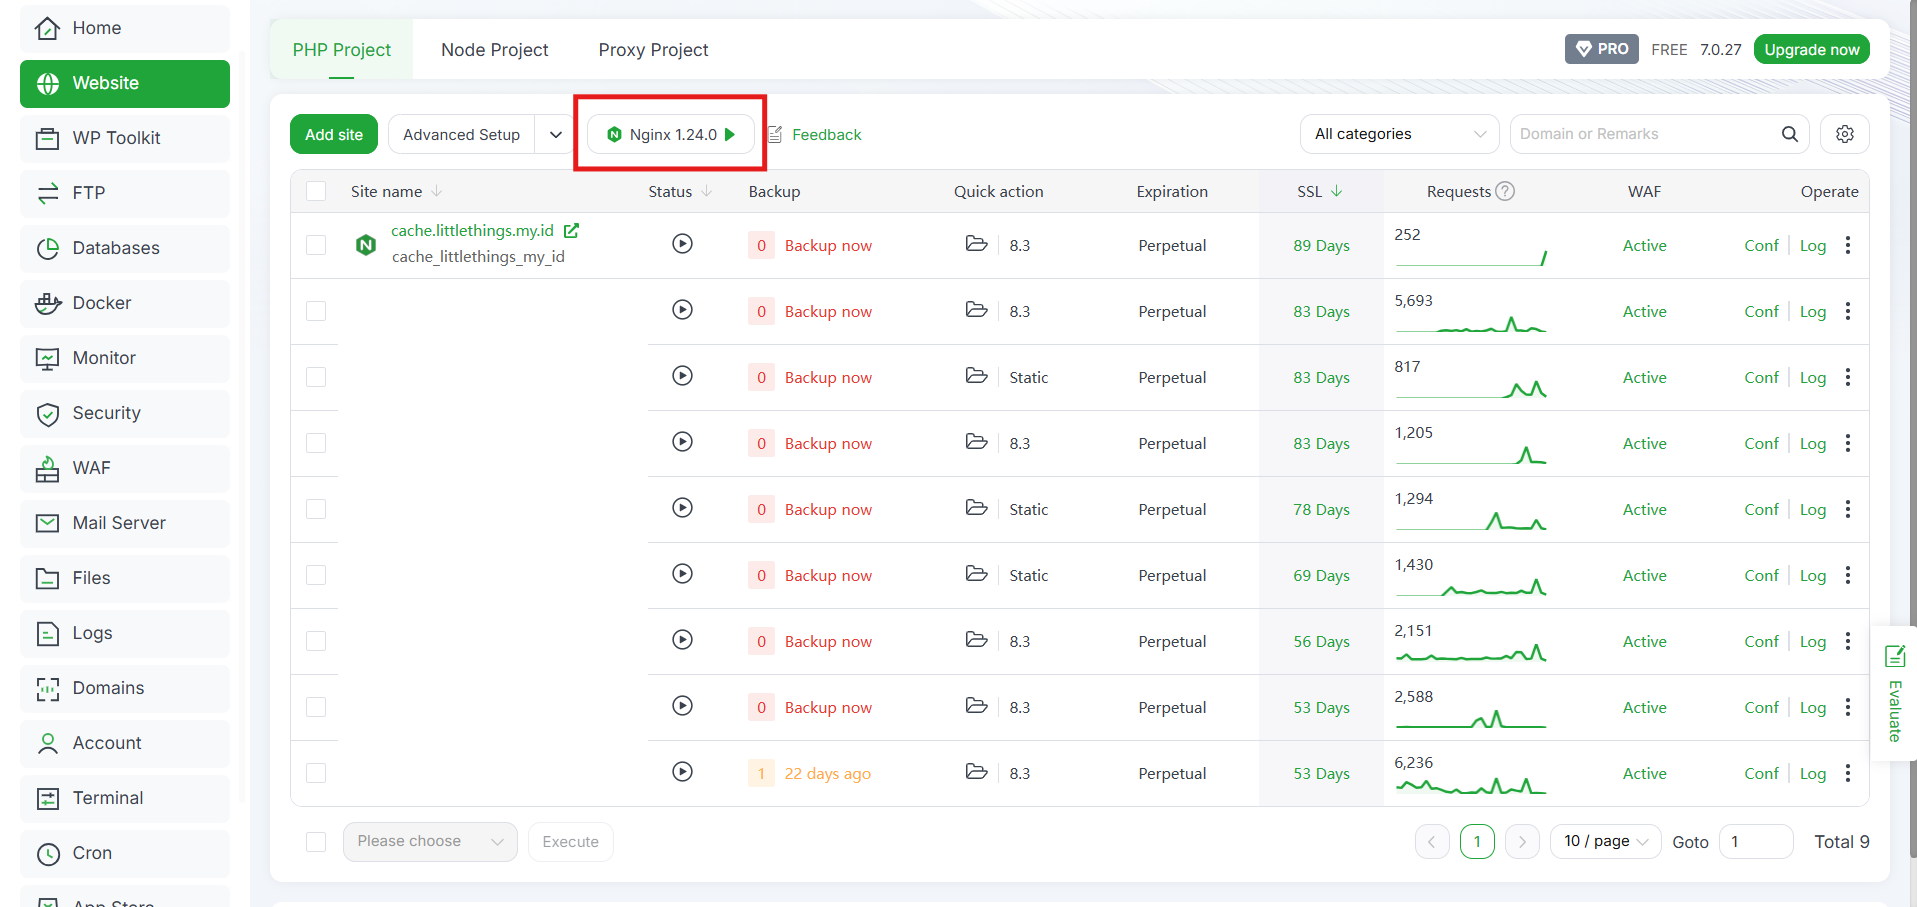Click the Logs sidebar icon

pos(47,633)
